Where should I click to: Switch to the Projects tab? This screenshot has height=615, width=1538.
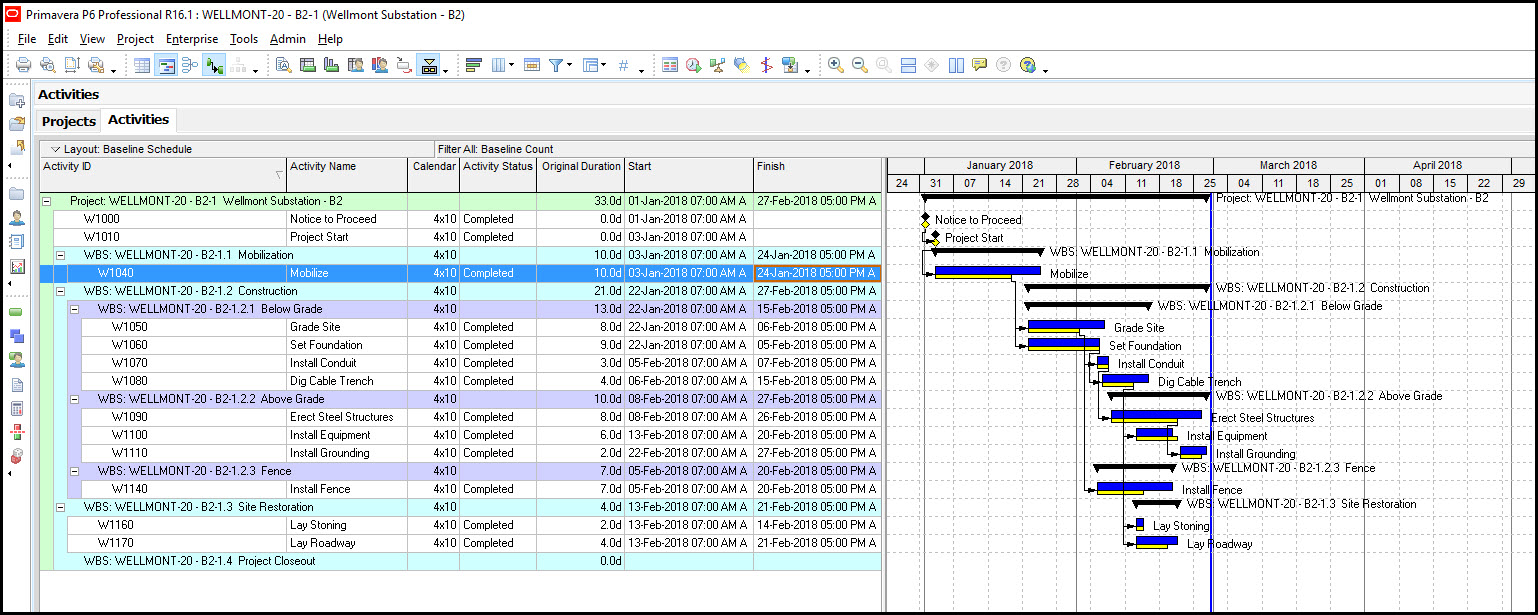[x=69, y=121]
